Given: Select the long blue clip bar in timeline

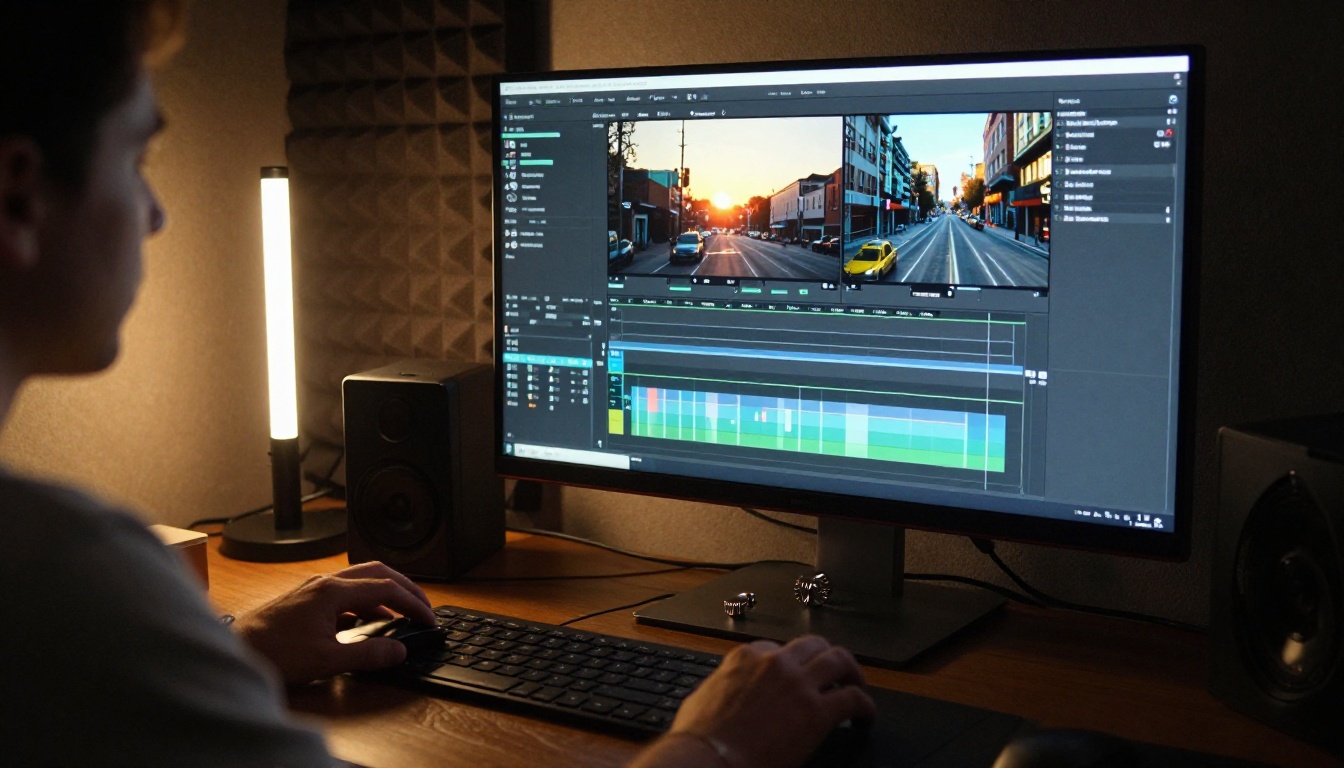Looking at the screenshot, I should [x=816, y=358].
